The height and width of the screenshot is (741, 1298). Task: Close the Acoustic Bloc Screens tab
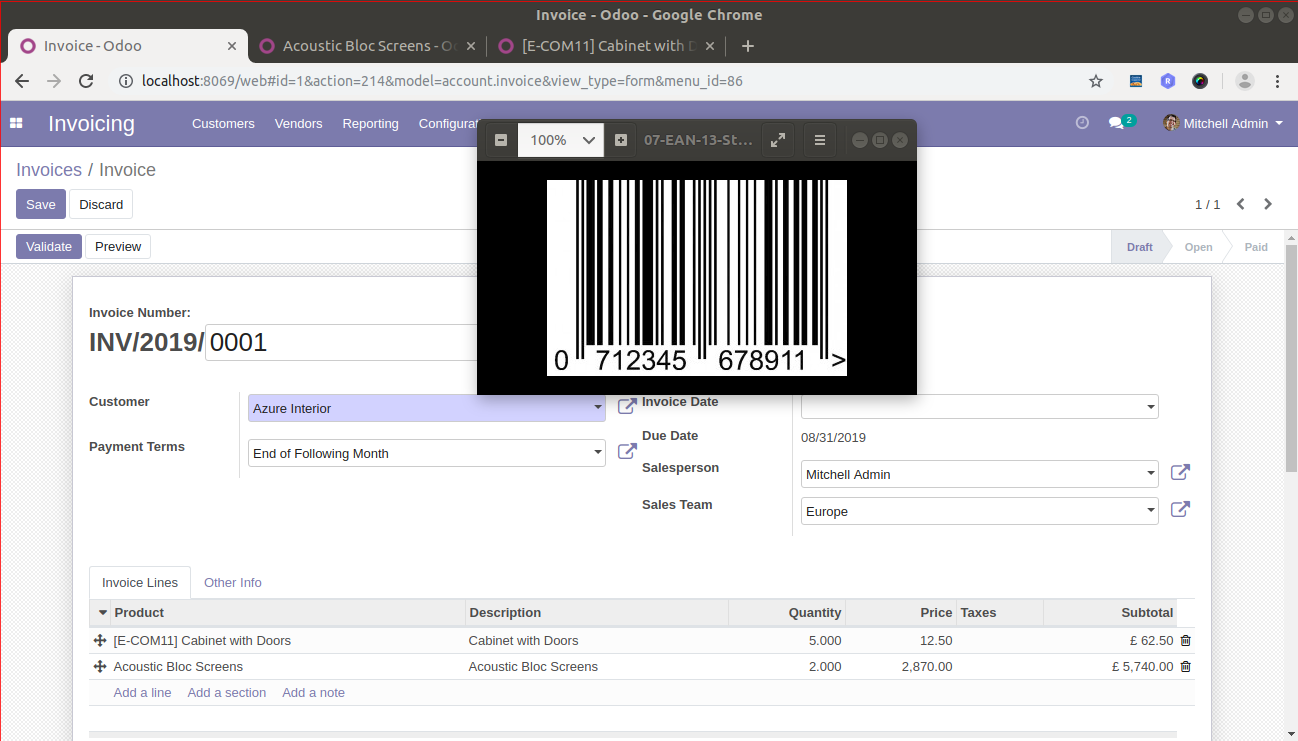(471, 46)
